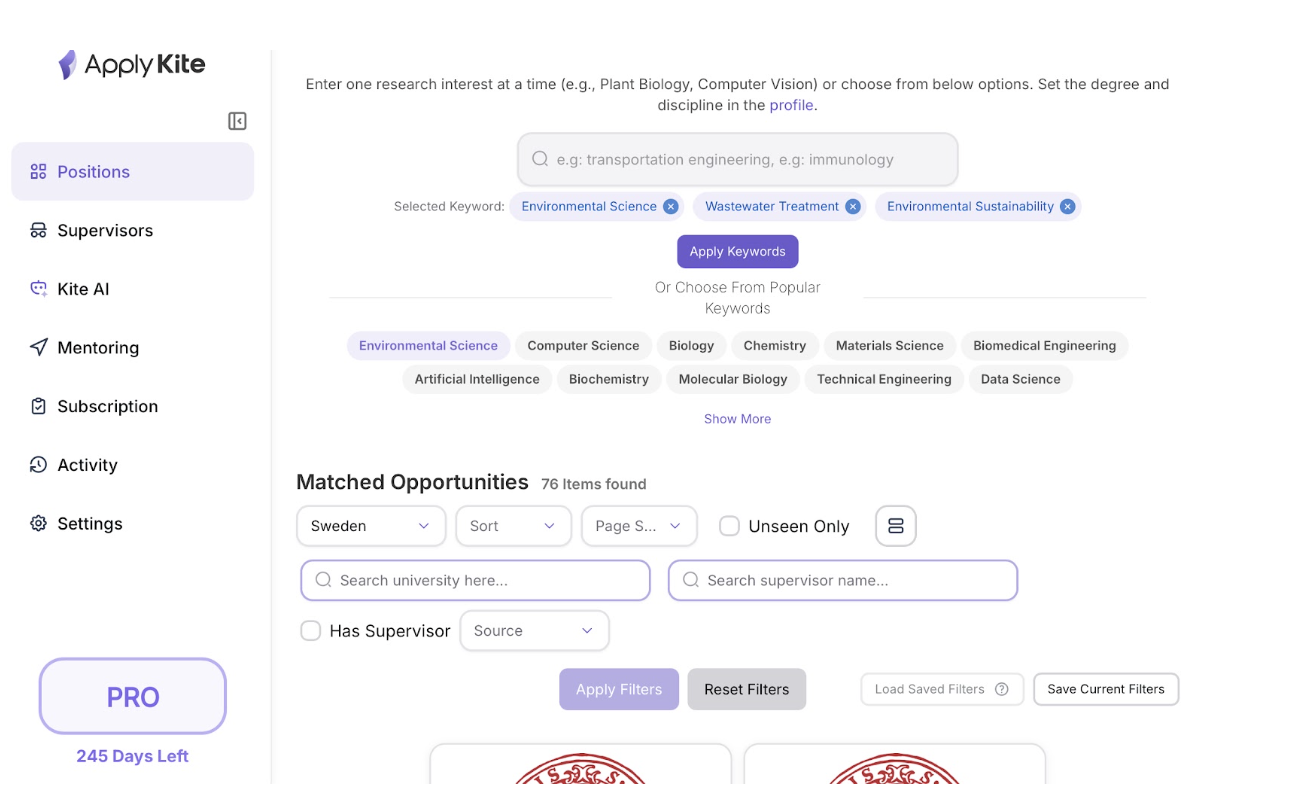Follow the profile link
This screenshot has height=804, width=1290.
coord(791,105)
